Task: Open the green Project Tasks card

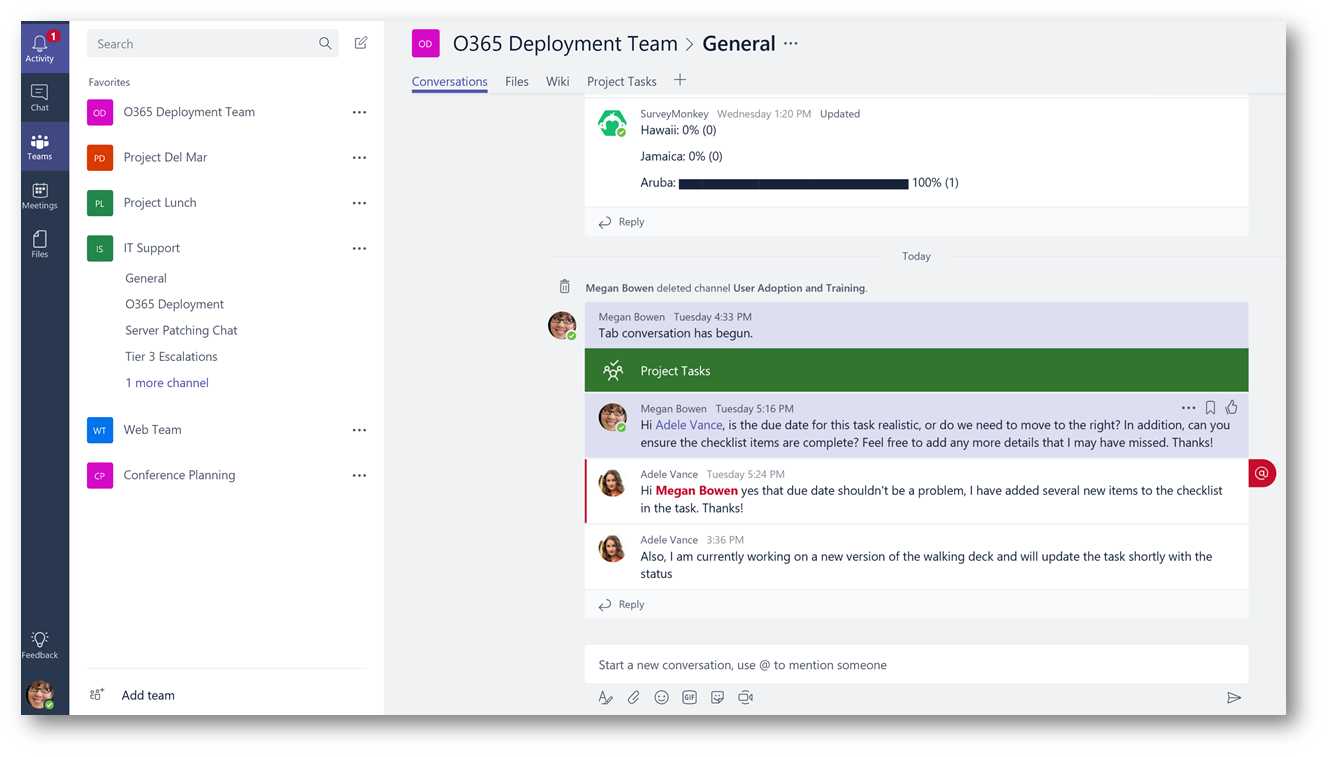Action: point(916,371)
